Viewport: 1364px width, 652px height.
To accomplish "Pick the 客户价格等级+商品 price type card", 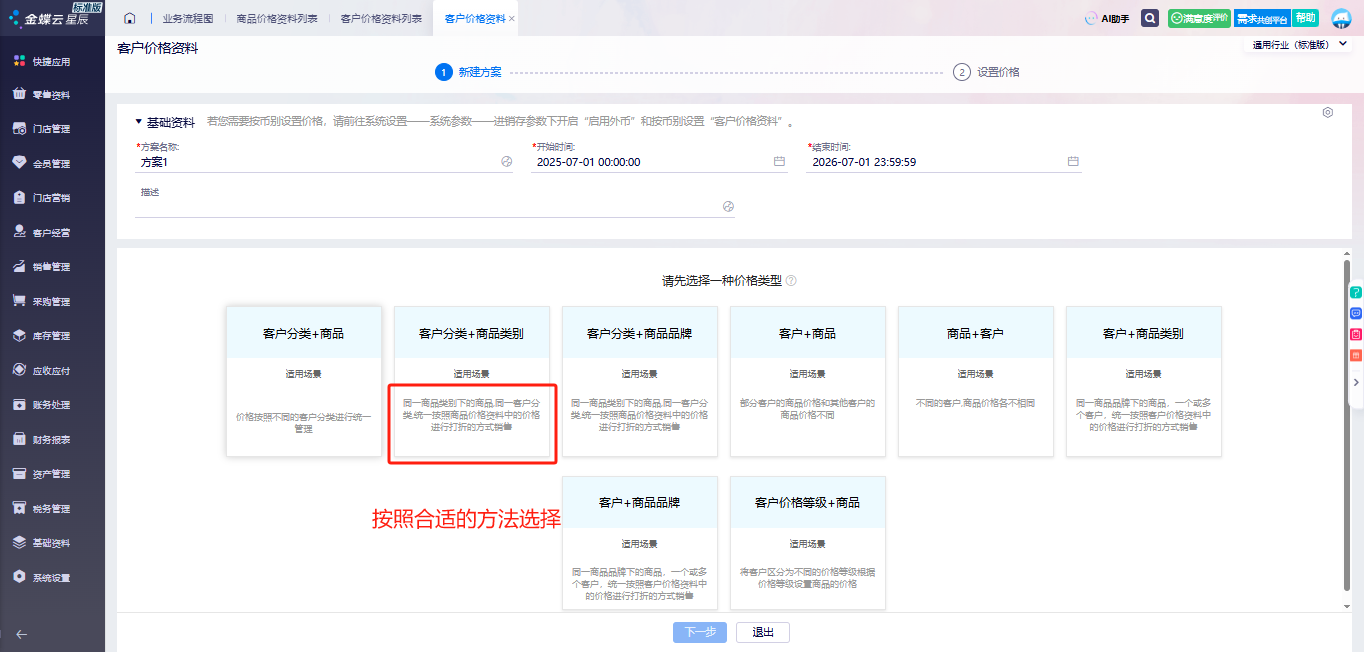I will (x=807, y=542).
